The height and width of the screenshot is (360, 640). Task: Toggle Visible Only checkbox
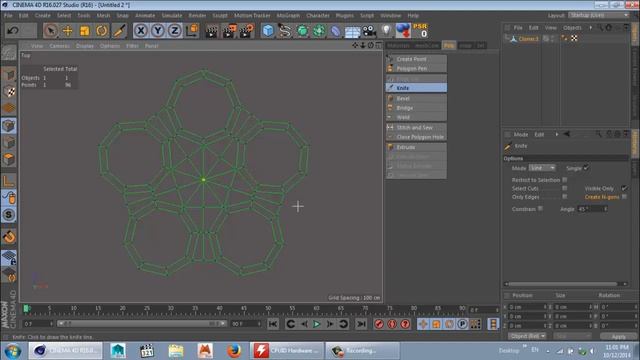624,188
